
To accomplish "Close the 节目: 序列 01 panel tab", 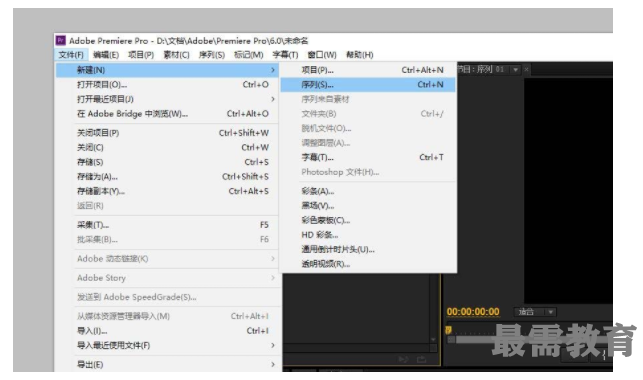I will pyautogui.click(x=526, y=70).
